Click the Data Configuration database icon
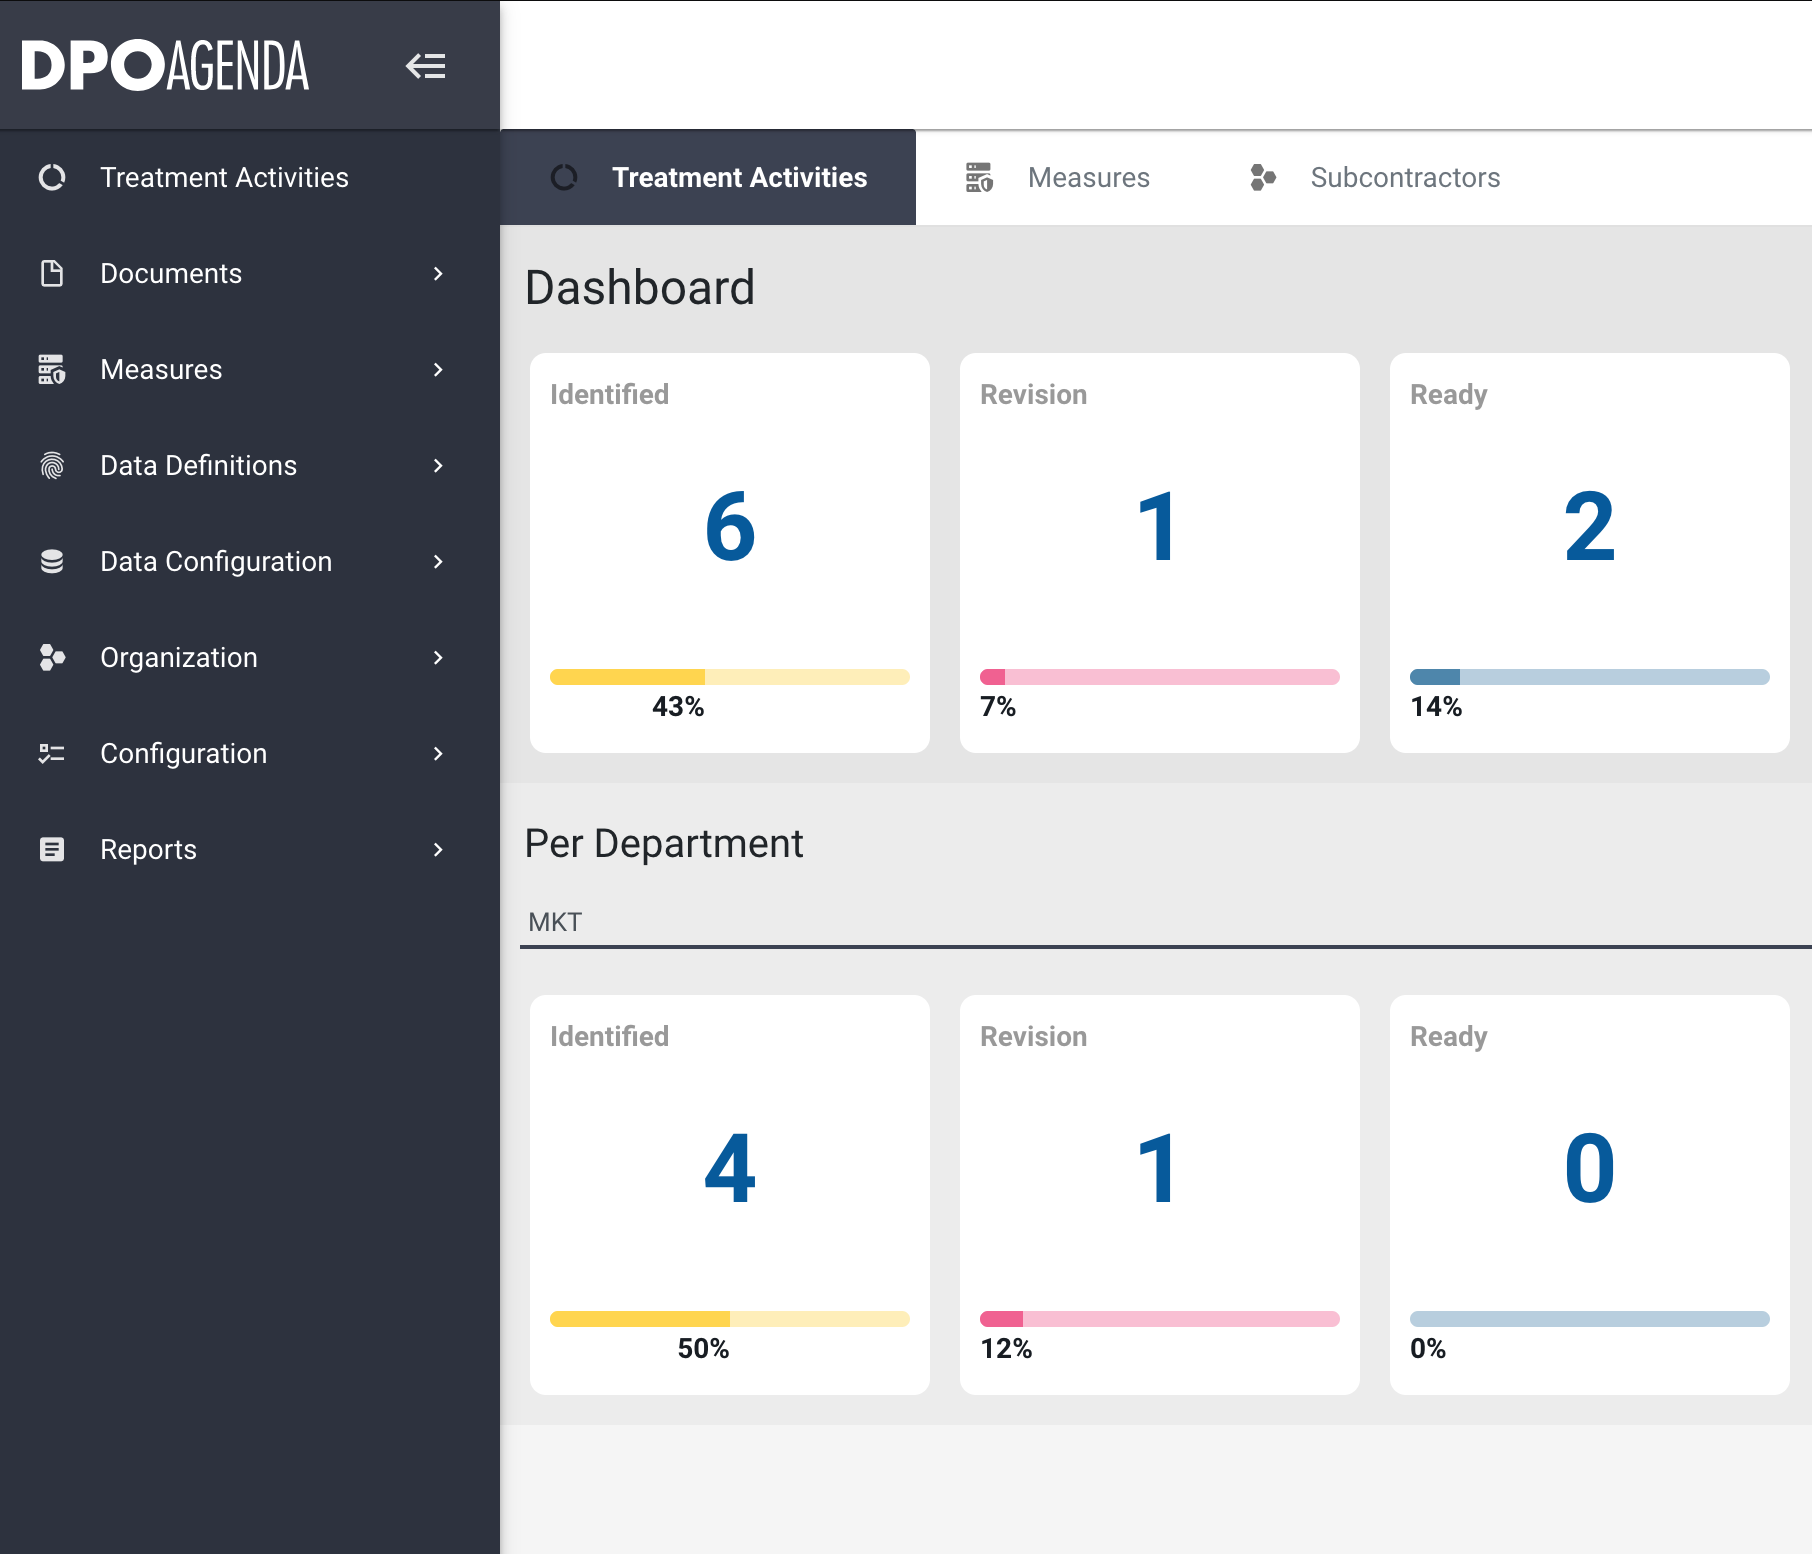 point(51,561)
